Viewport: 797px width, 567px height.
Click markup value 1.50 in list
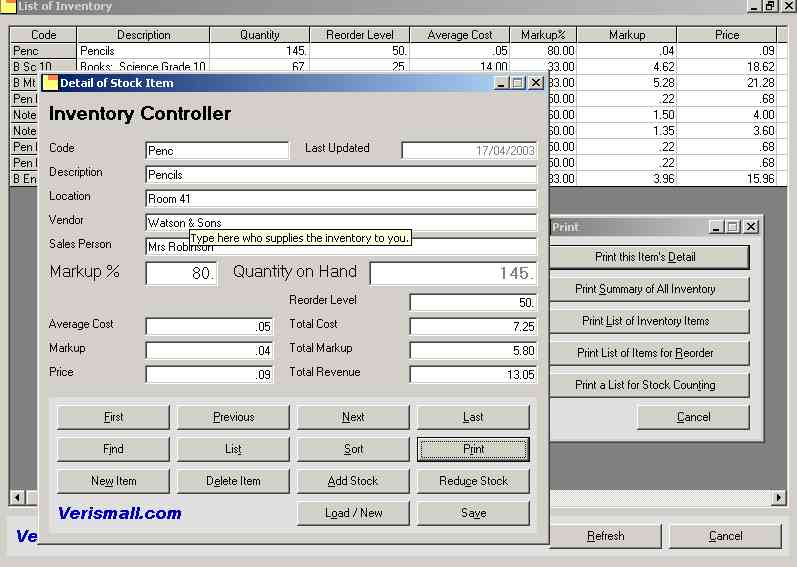tap(627, 114)
